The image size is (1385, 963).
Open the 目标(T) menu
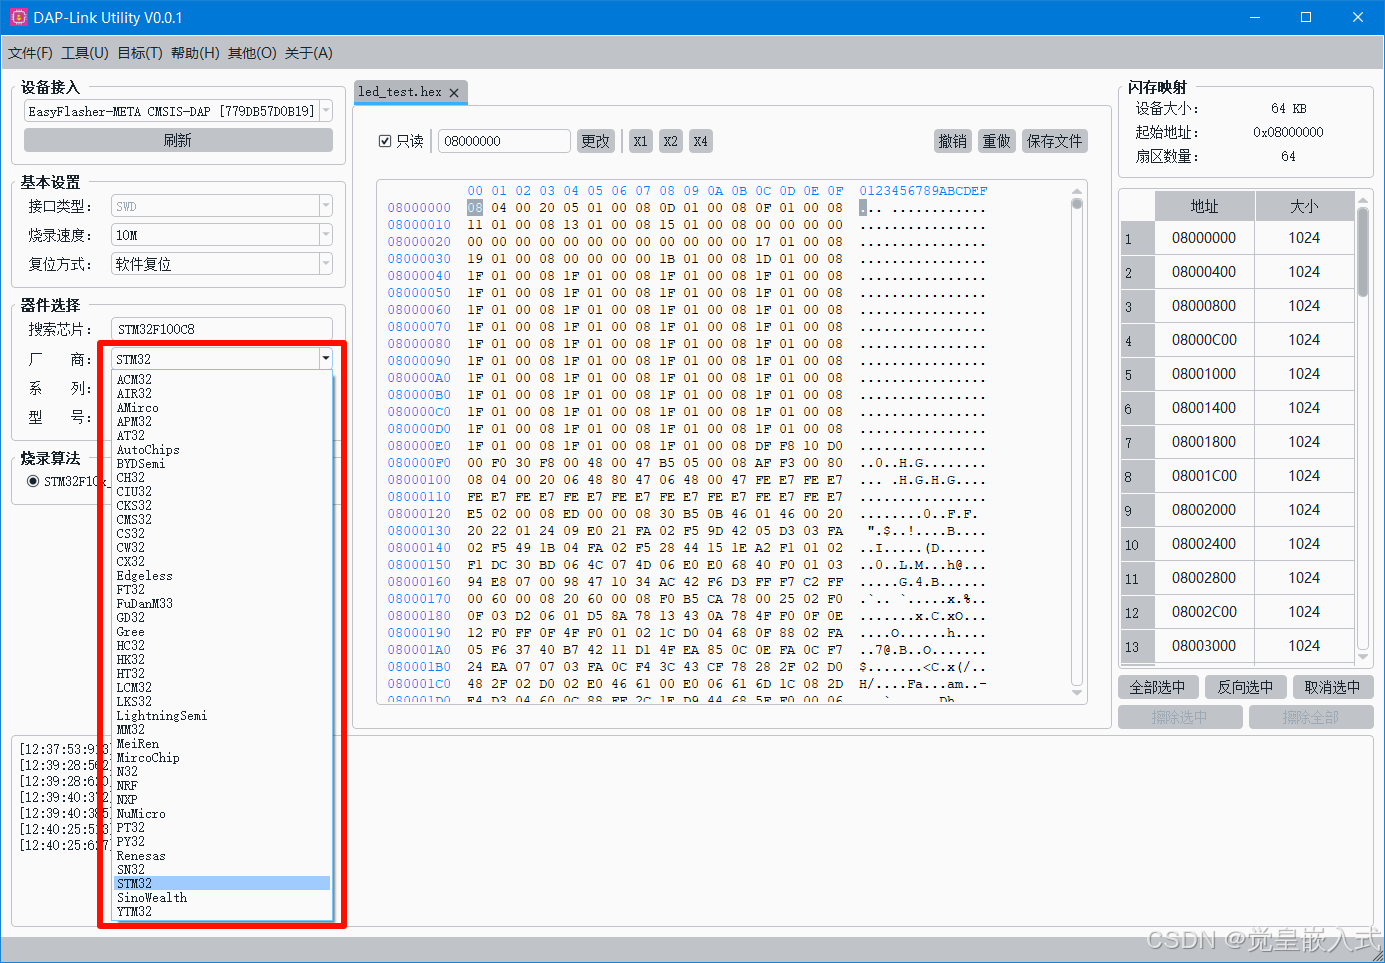140,53
